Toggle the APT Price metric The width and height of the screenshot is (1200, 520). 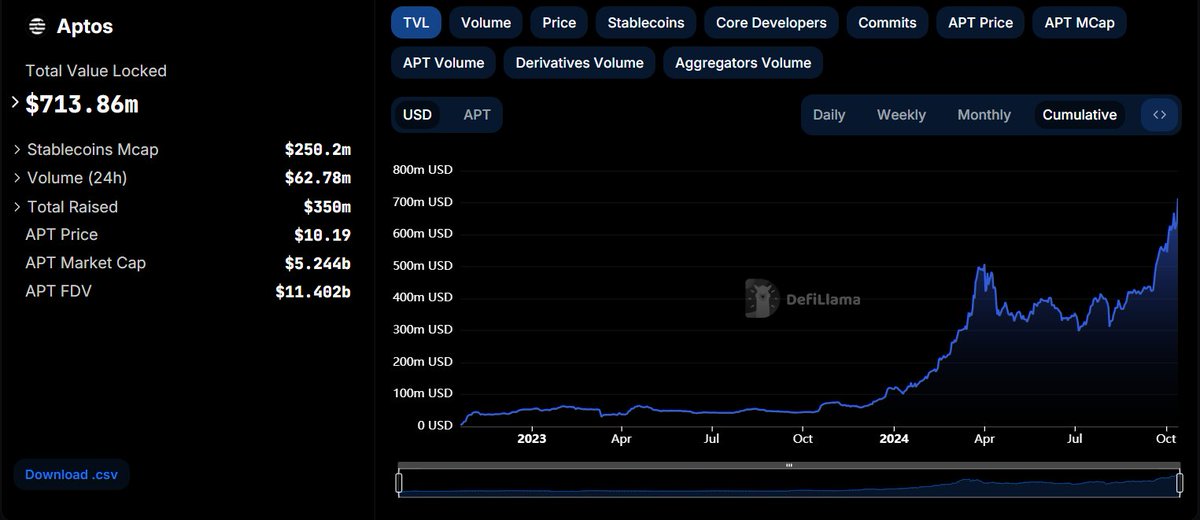980,22
